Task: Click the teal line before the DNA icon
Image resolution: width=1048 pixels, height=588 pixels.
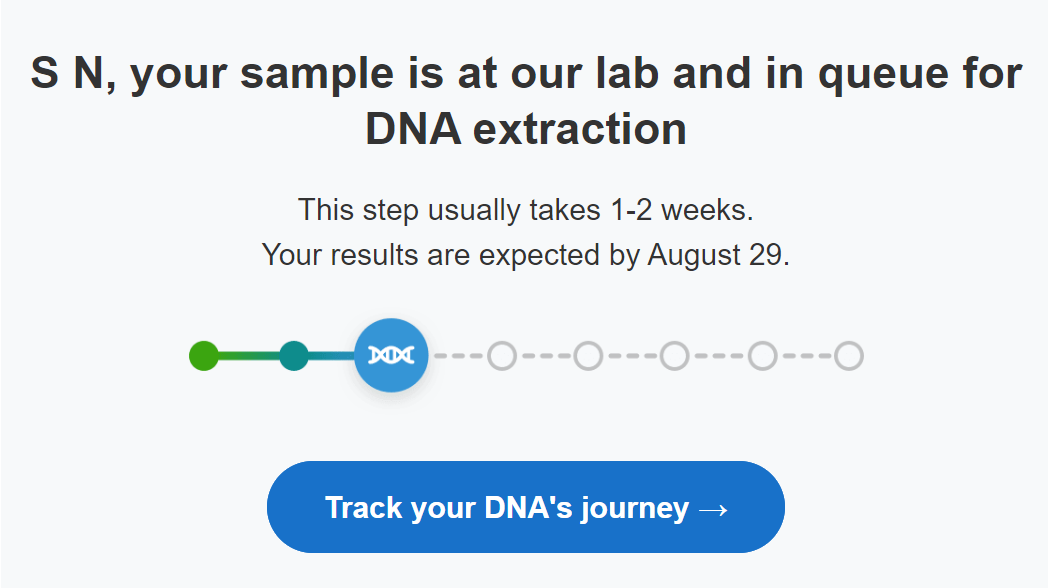Action: (x=332, y=356)
